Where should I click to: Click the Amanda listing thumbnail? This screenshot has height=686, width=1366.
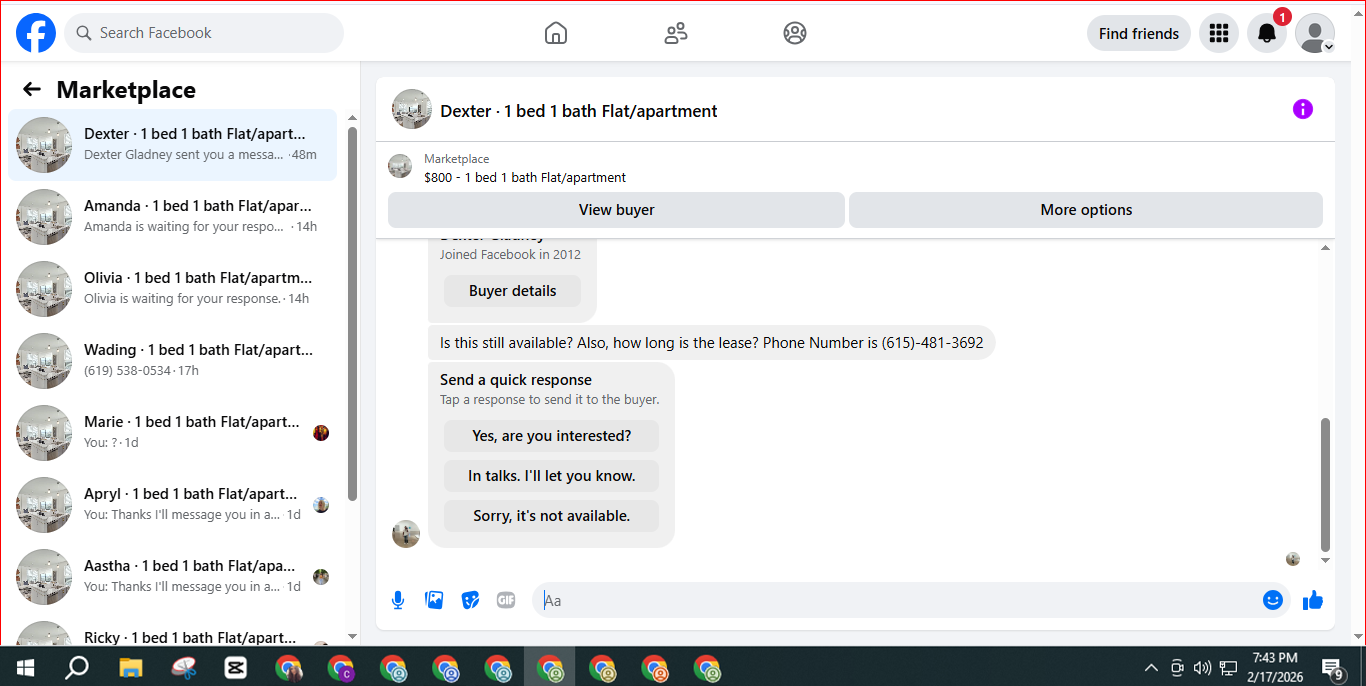44,217
